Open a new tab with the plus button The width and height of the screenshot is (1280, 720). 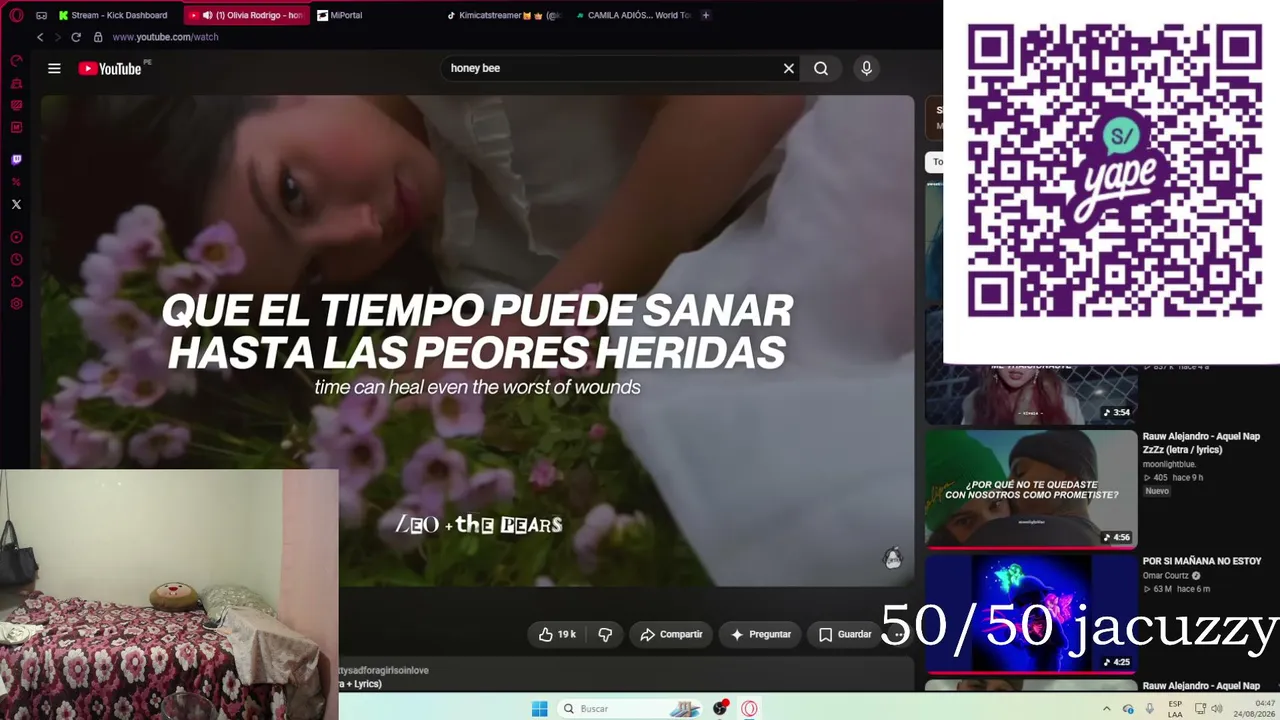tap(705, 15)
